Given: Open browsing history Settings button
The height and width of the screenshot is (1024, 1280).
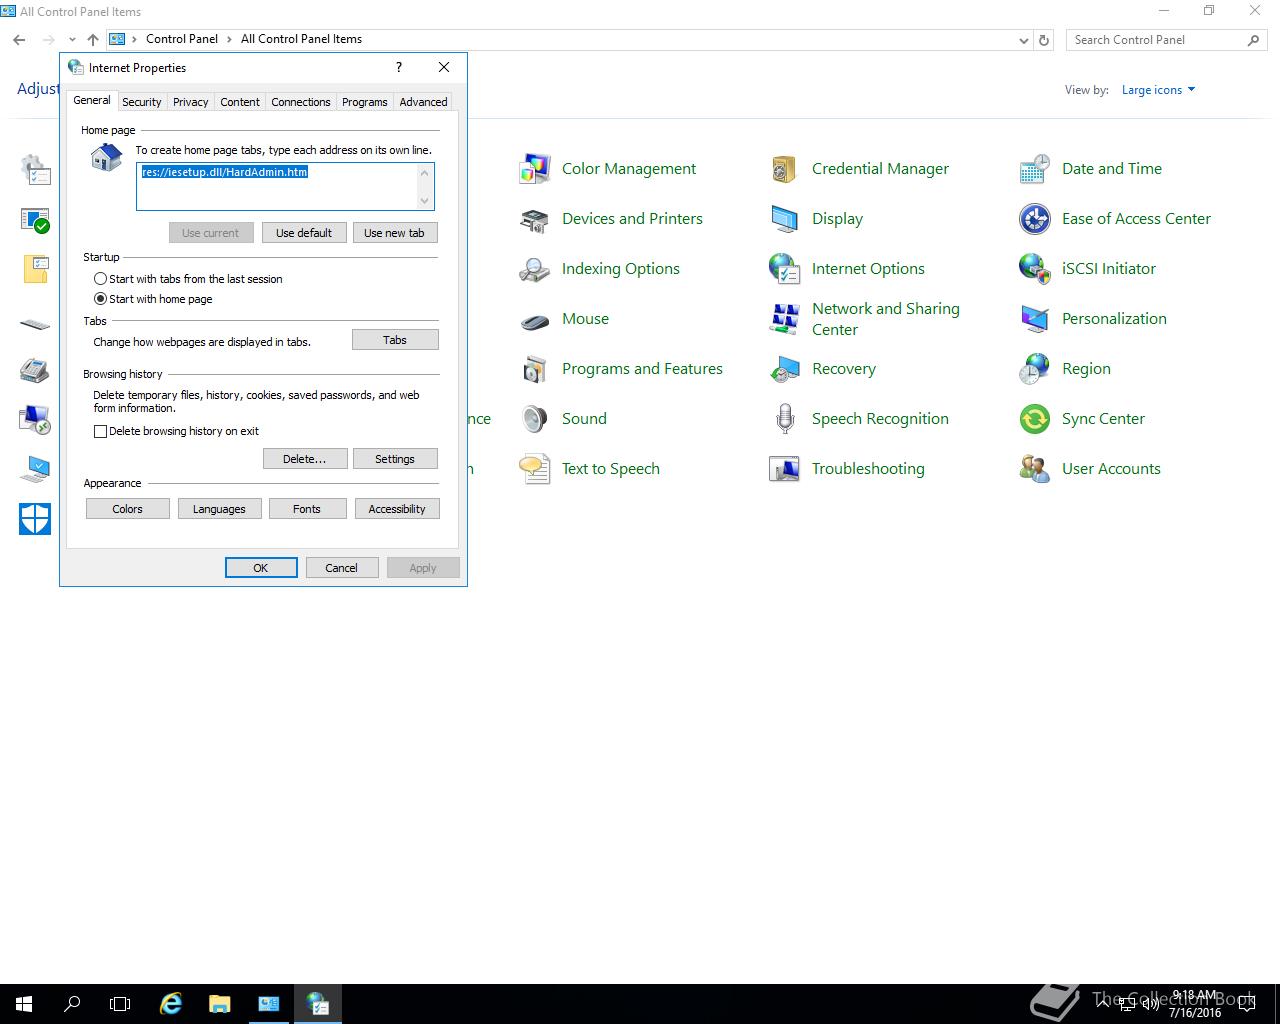Looking at the screenshot, I should (395, 459).
